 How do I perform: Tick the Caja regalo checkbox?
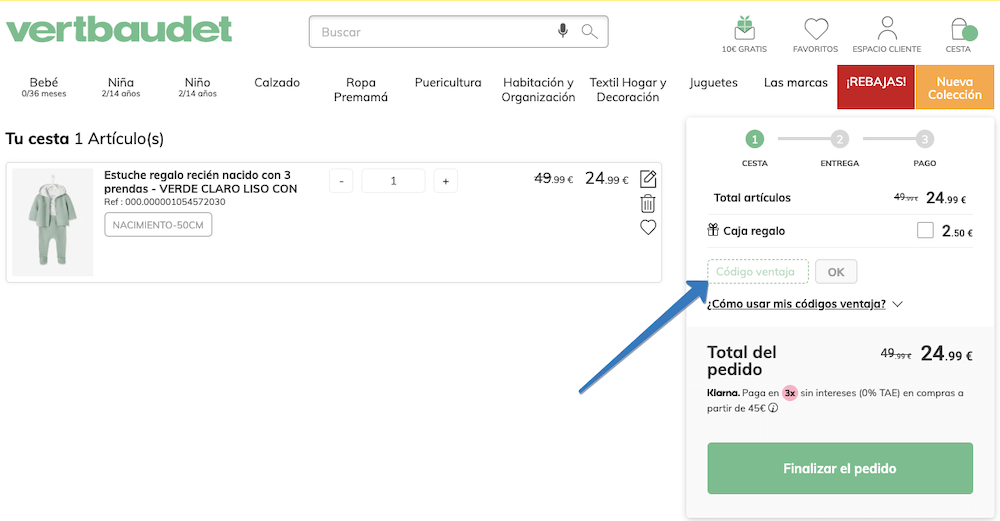tap(925, 230)
